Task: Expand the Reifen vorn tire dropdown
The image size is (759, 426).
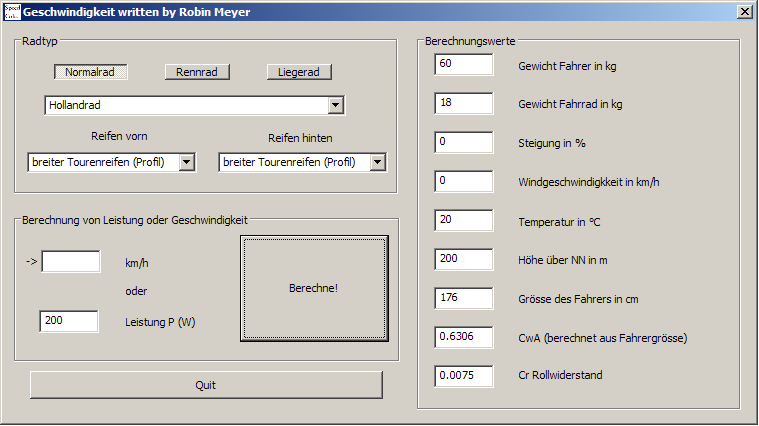Action: (x=186, y=163)
